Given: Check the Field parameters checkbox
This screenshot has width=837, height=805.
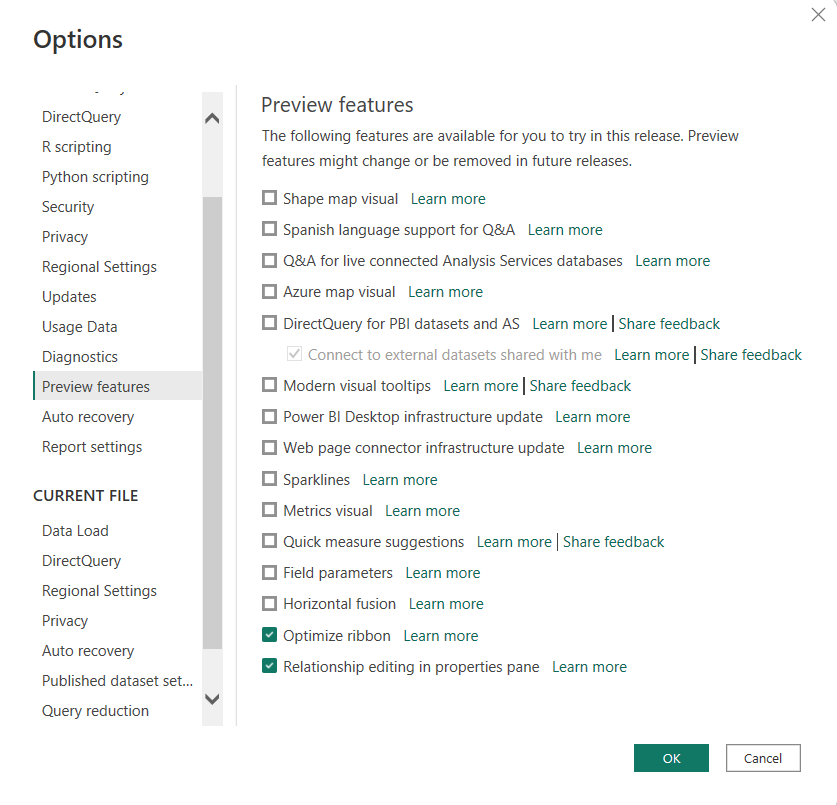Looking at the screenshot, I should (x=269, y=572).
